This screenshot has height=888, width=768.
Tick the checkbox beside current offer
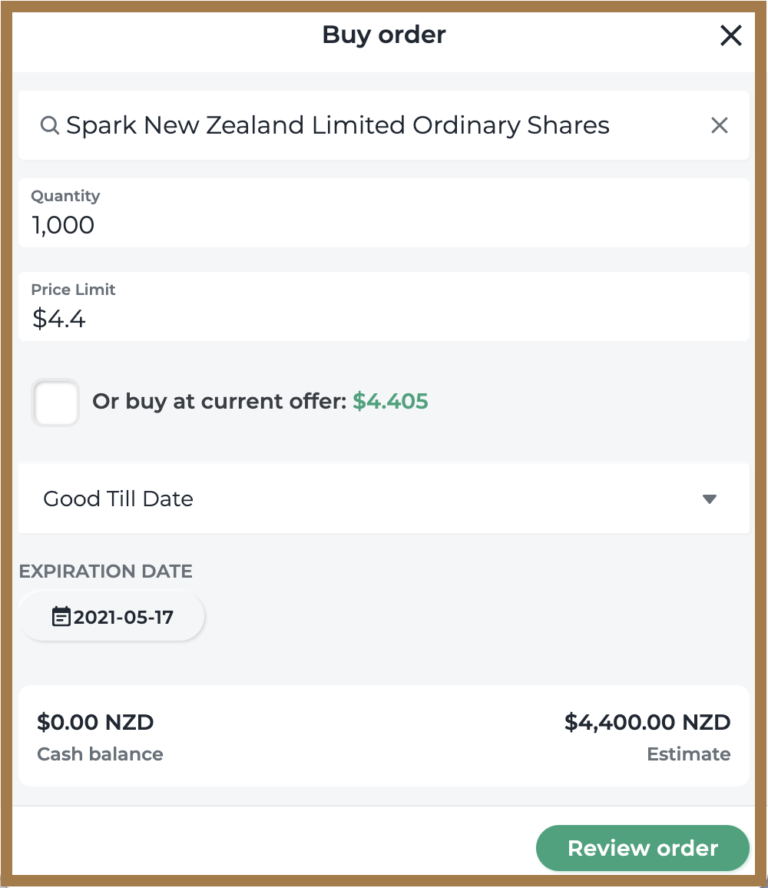point(56,402)
